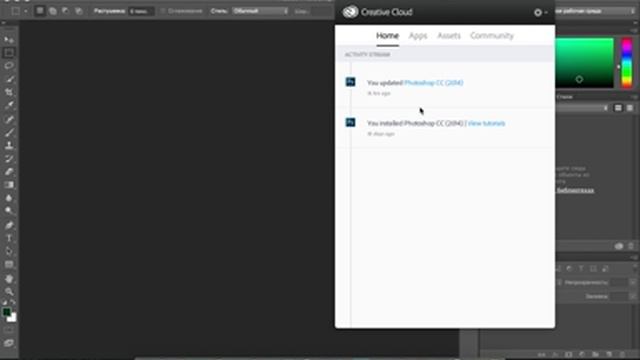
Task: Filter layers by shape layers
Action: click(x=593, y=269)
